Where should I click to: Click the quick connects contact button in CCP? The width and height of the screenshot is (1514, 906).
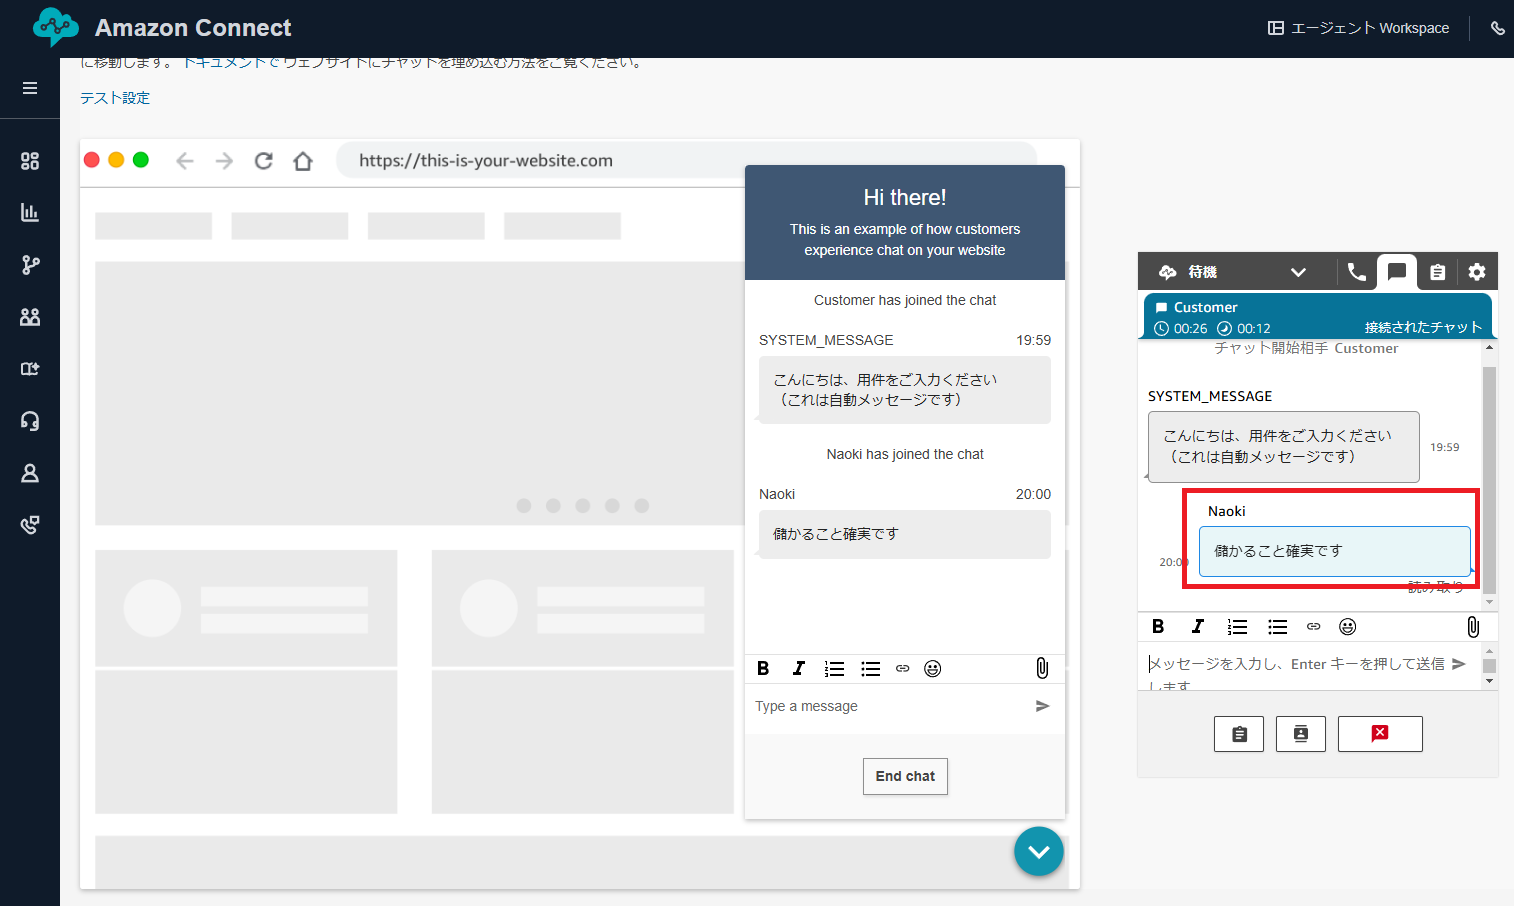tap(1301, 734)
